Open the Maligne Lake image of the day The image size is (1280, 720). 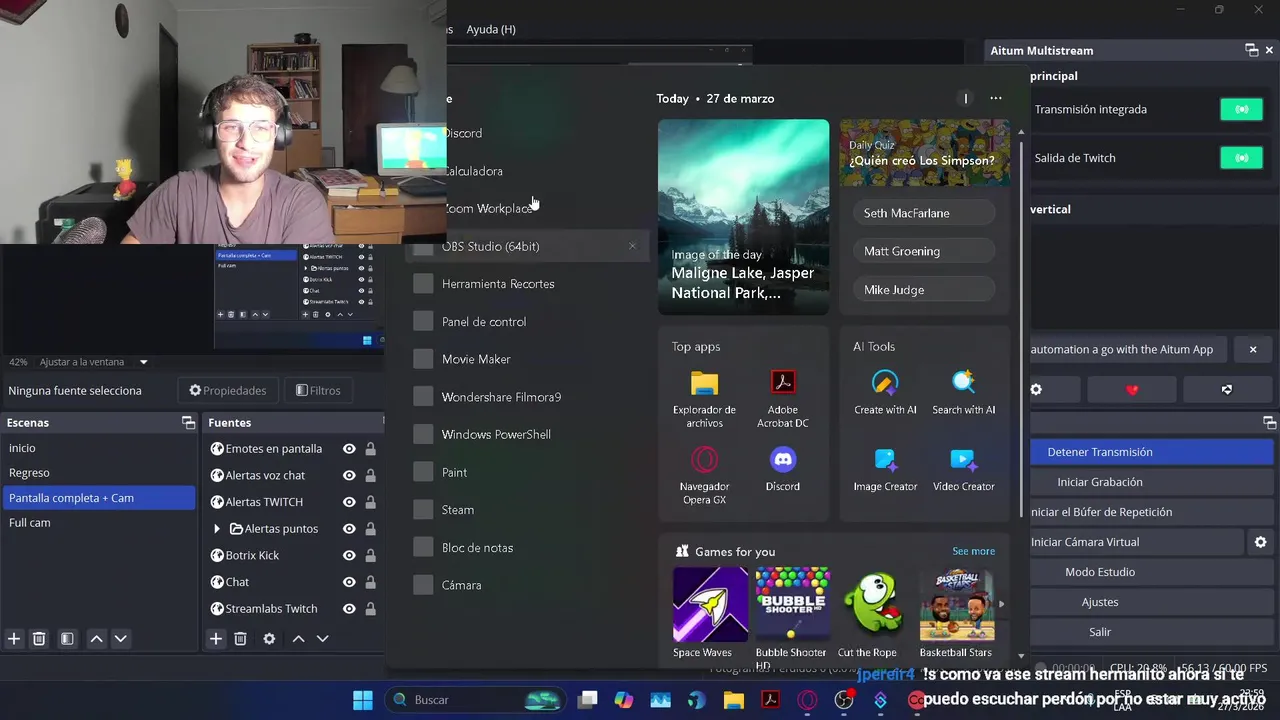tap(743, 217)
